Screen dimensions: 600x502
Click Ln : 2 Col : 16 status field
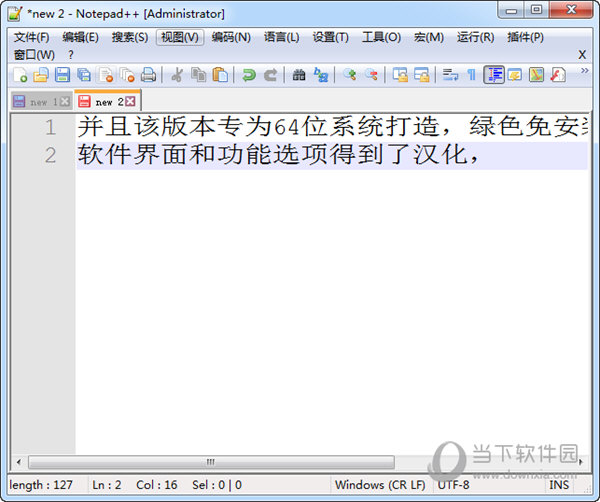[135, 485]
